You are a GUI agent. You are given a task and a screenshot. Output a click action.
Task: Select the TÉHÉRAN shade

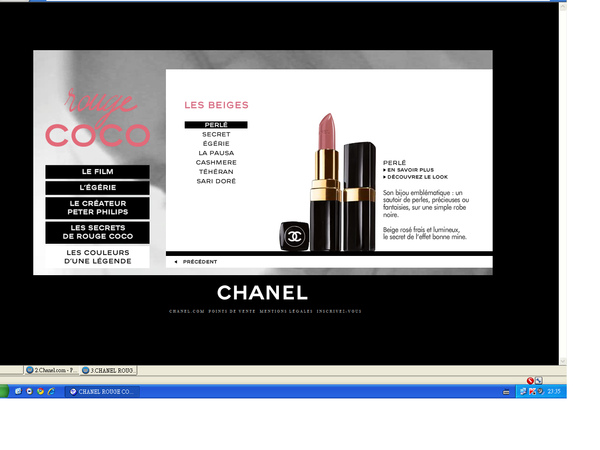pos(216,172)
